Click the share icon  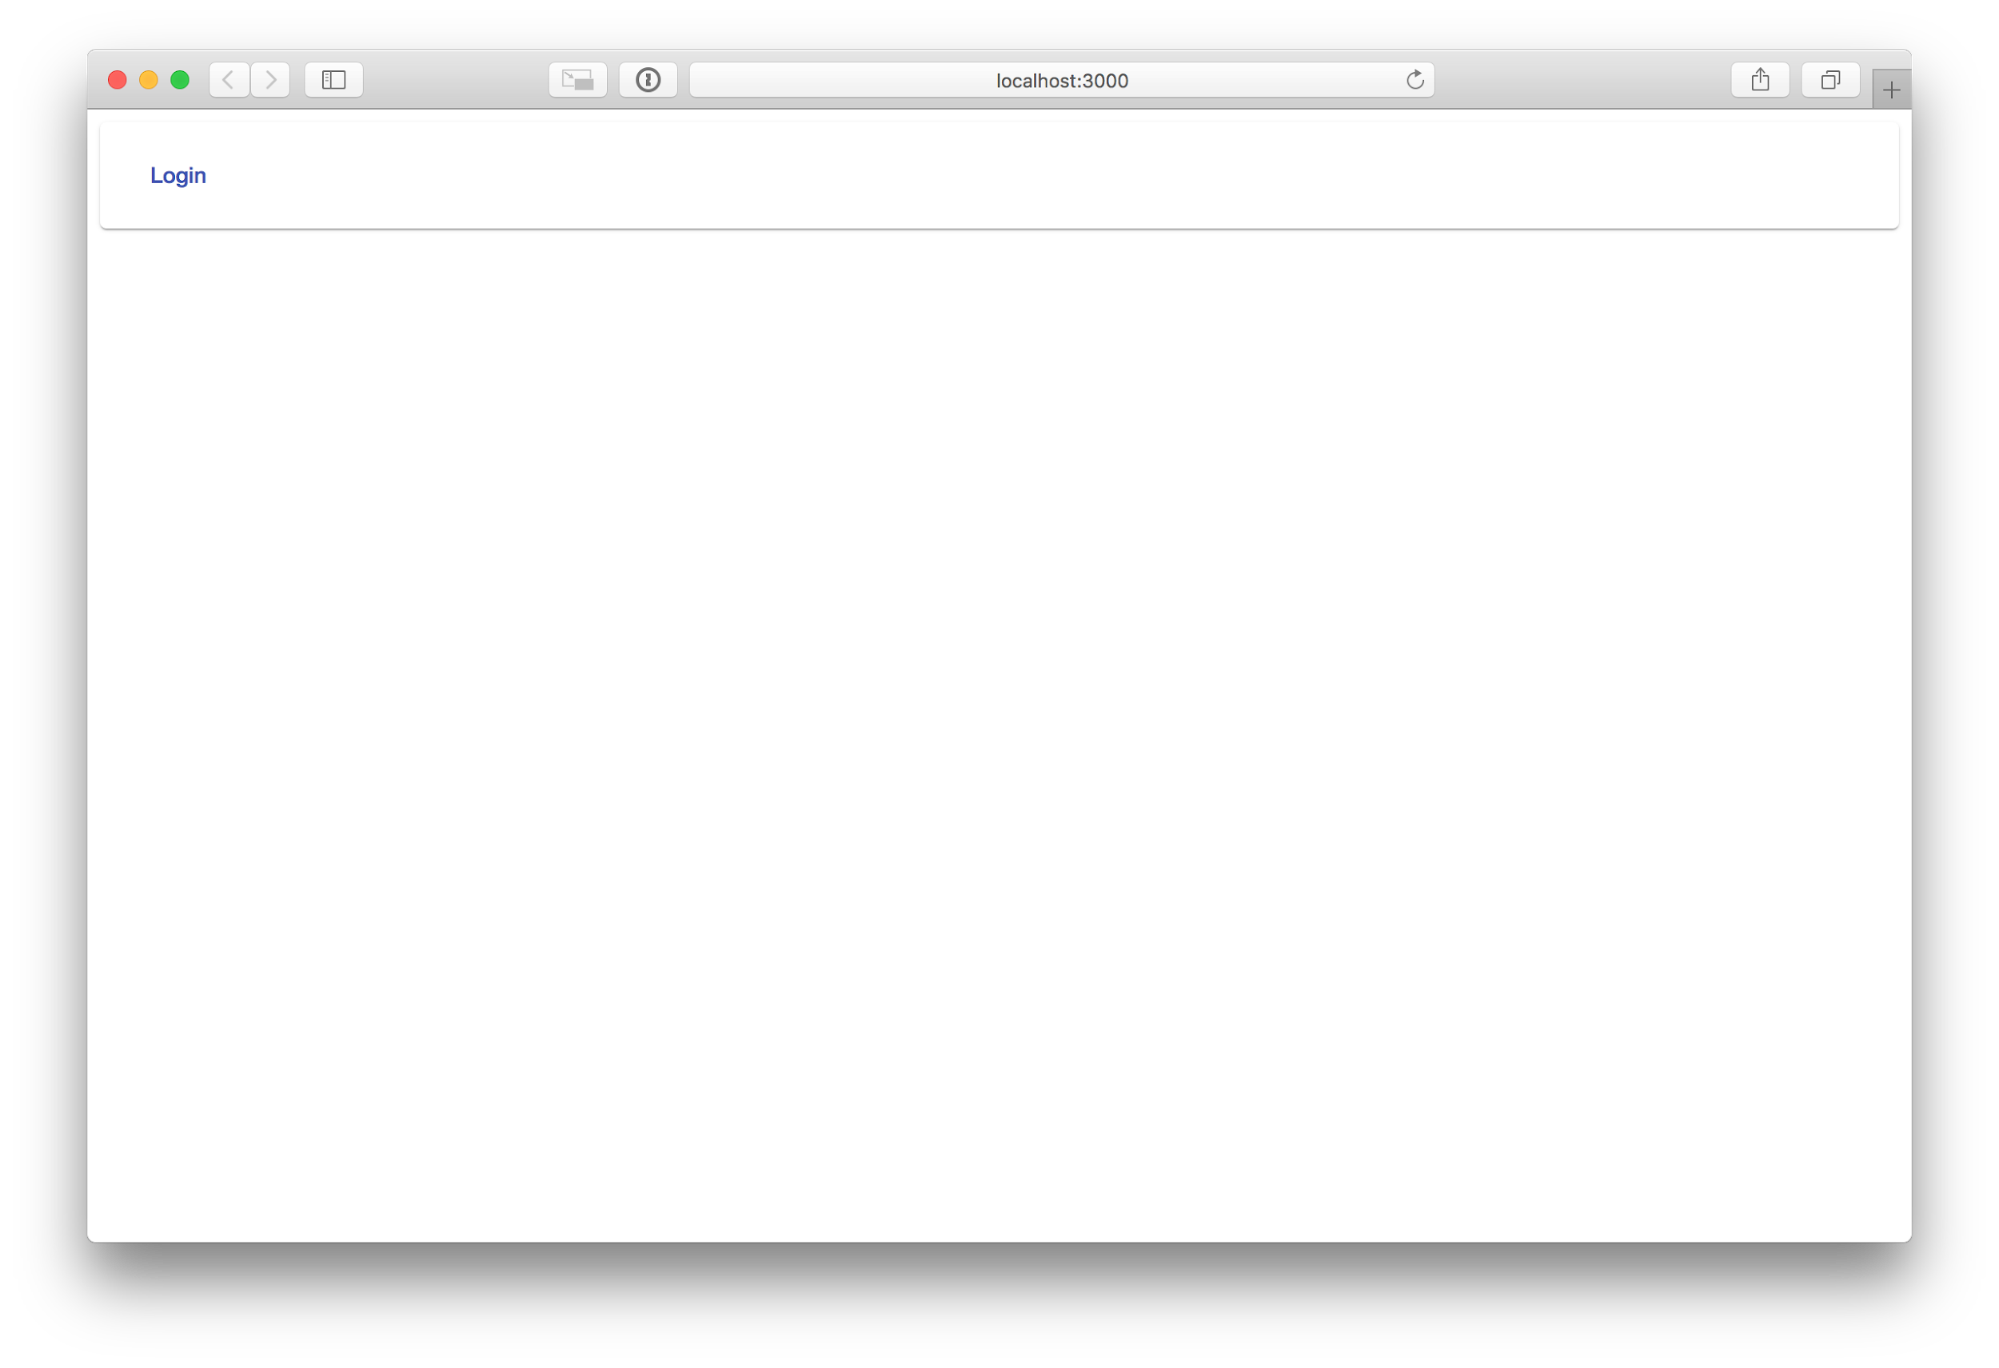click(1762, 79)
